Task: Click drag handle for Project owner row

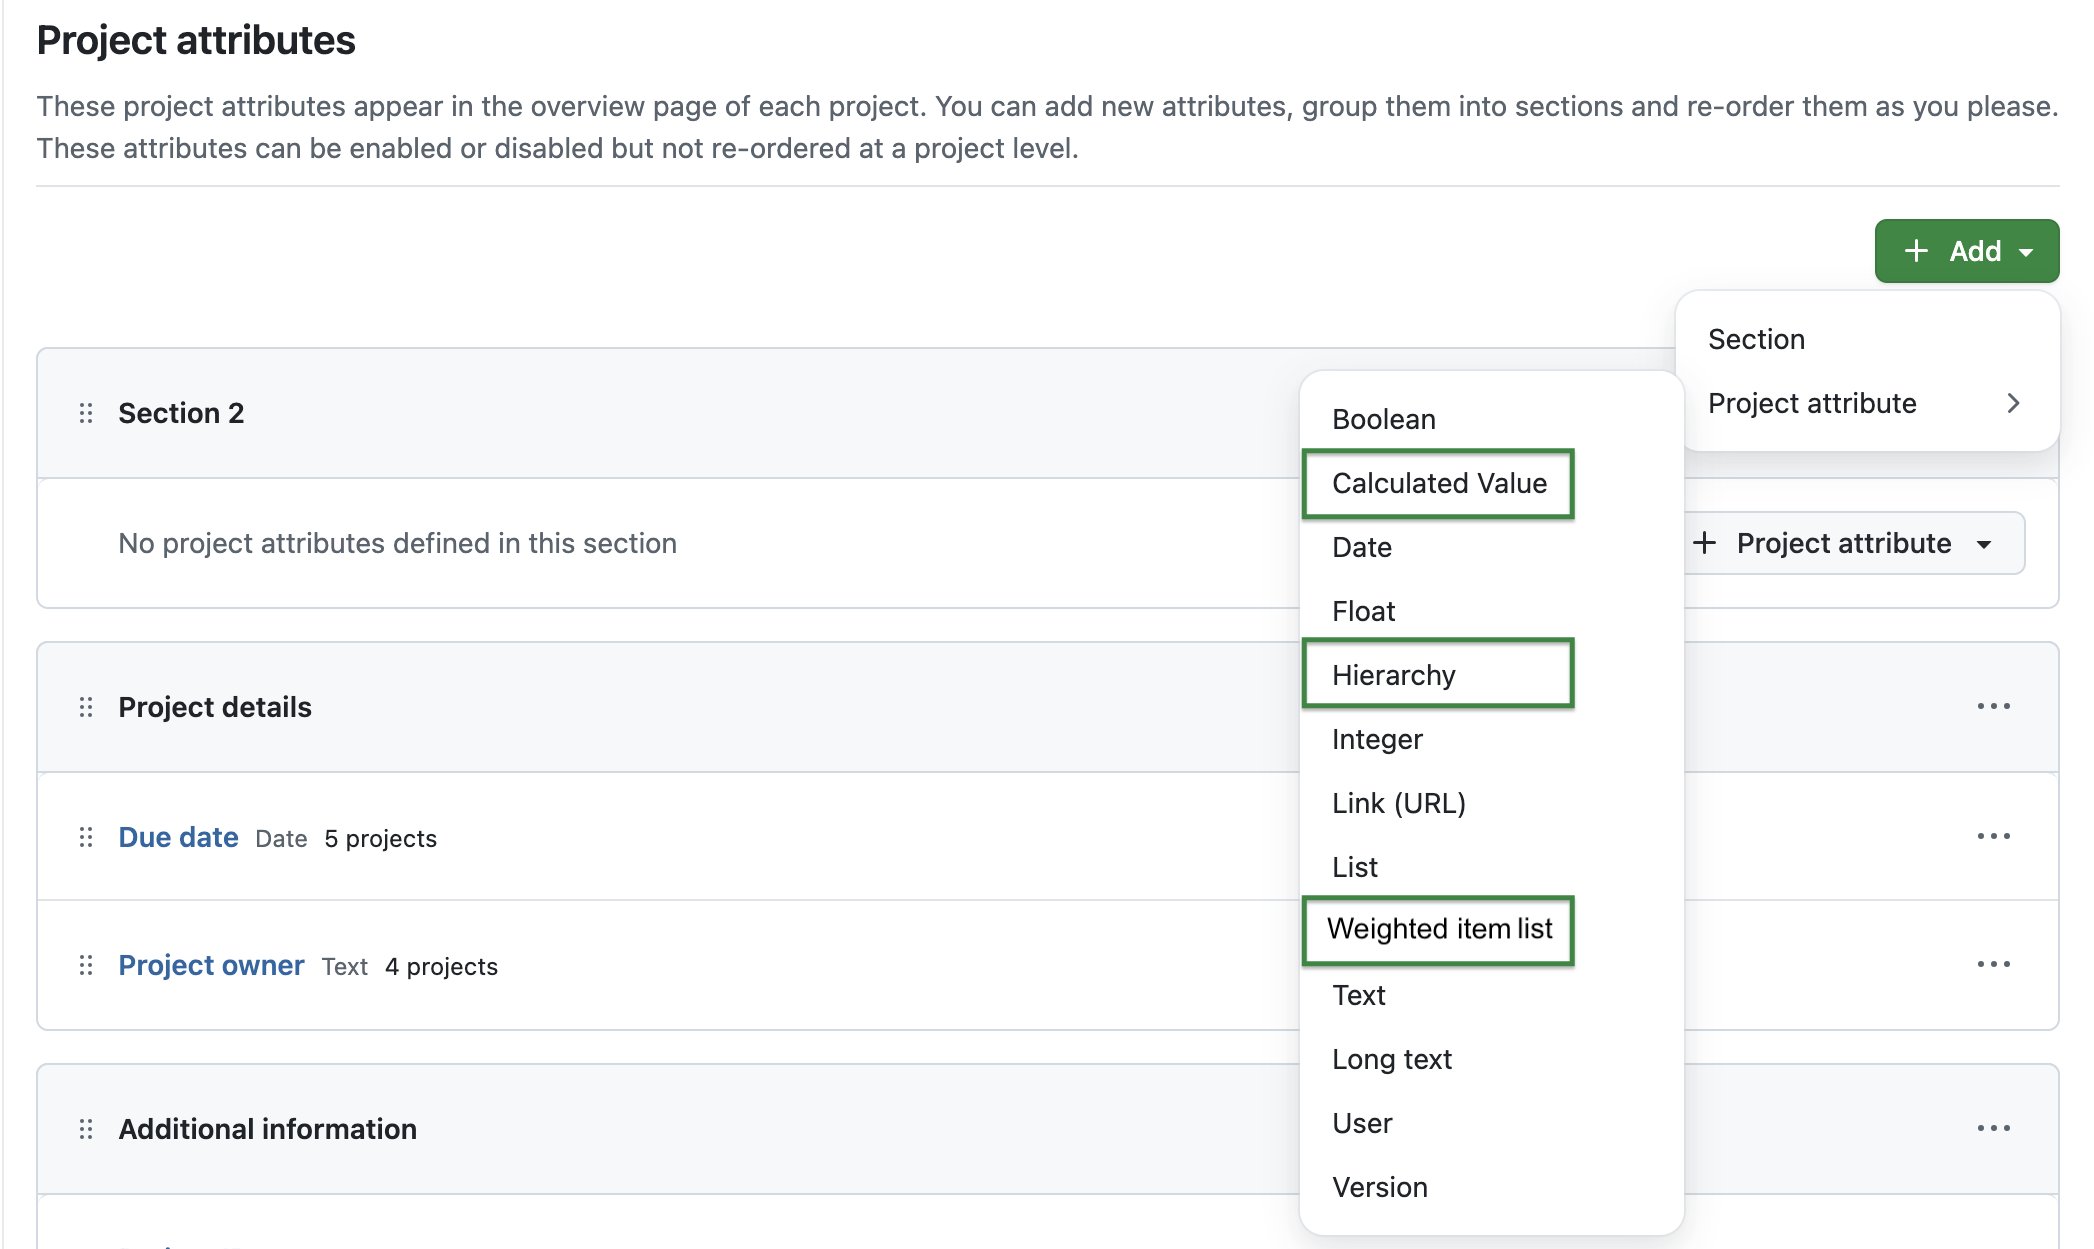Action: [85, 965]
